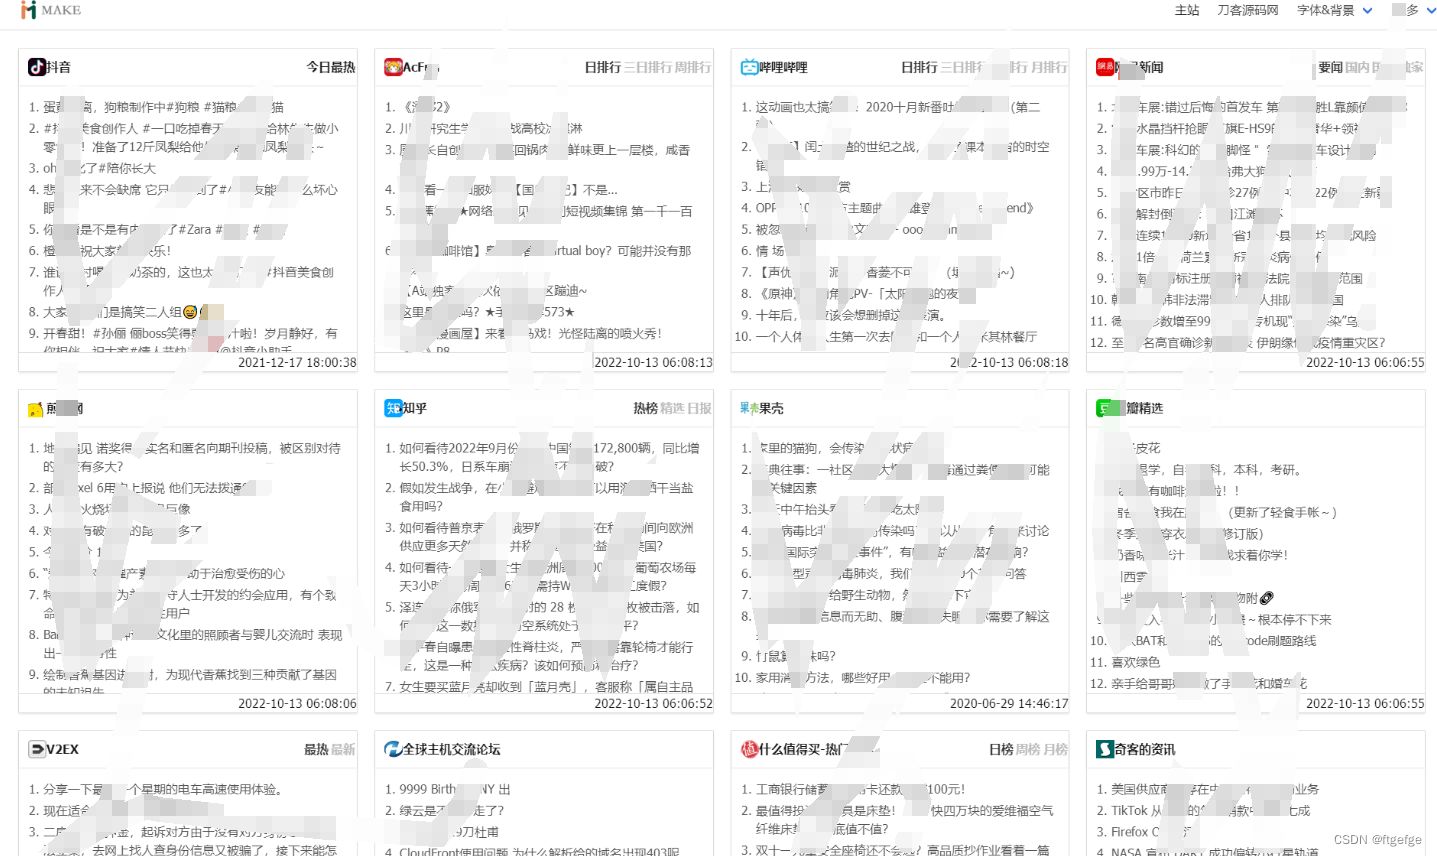
Task: Click the green 豆瓣精选 icon
Action: click(1102, 407)
